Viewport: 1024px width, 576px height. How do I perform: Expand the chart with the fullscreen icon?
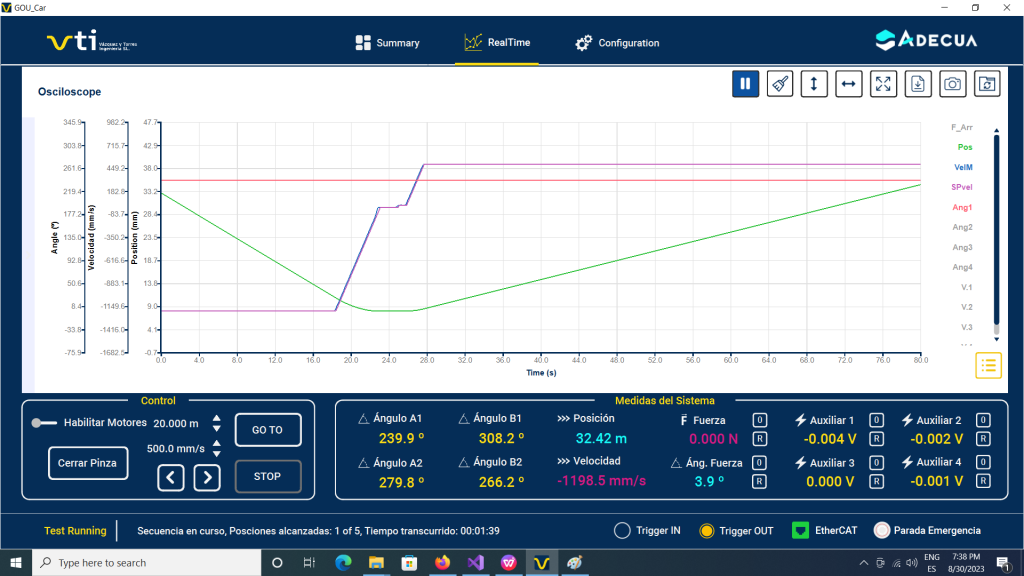tap(883, 84)
